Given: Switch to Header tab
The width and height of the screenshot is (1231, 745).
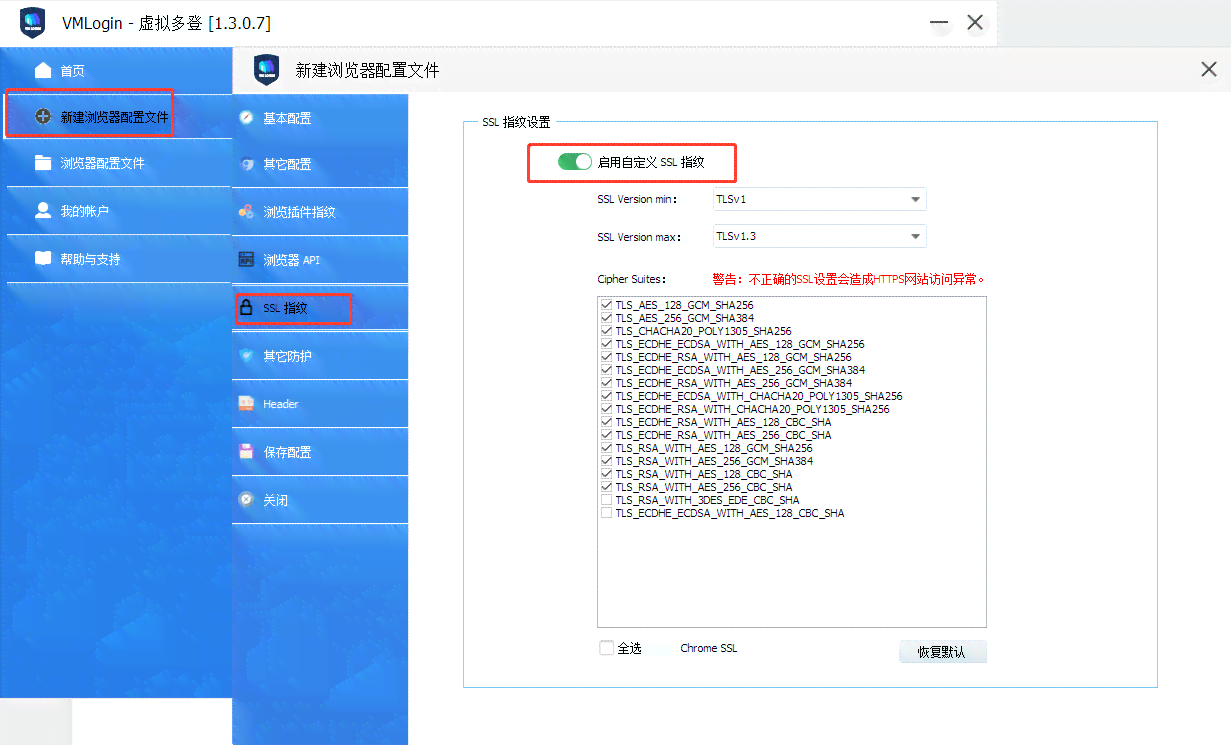Looking at the screenshot, I should (320, 404).
